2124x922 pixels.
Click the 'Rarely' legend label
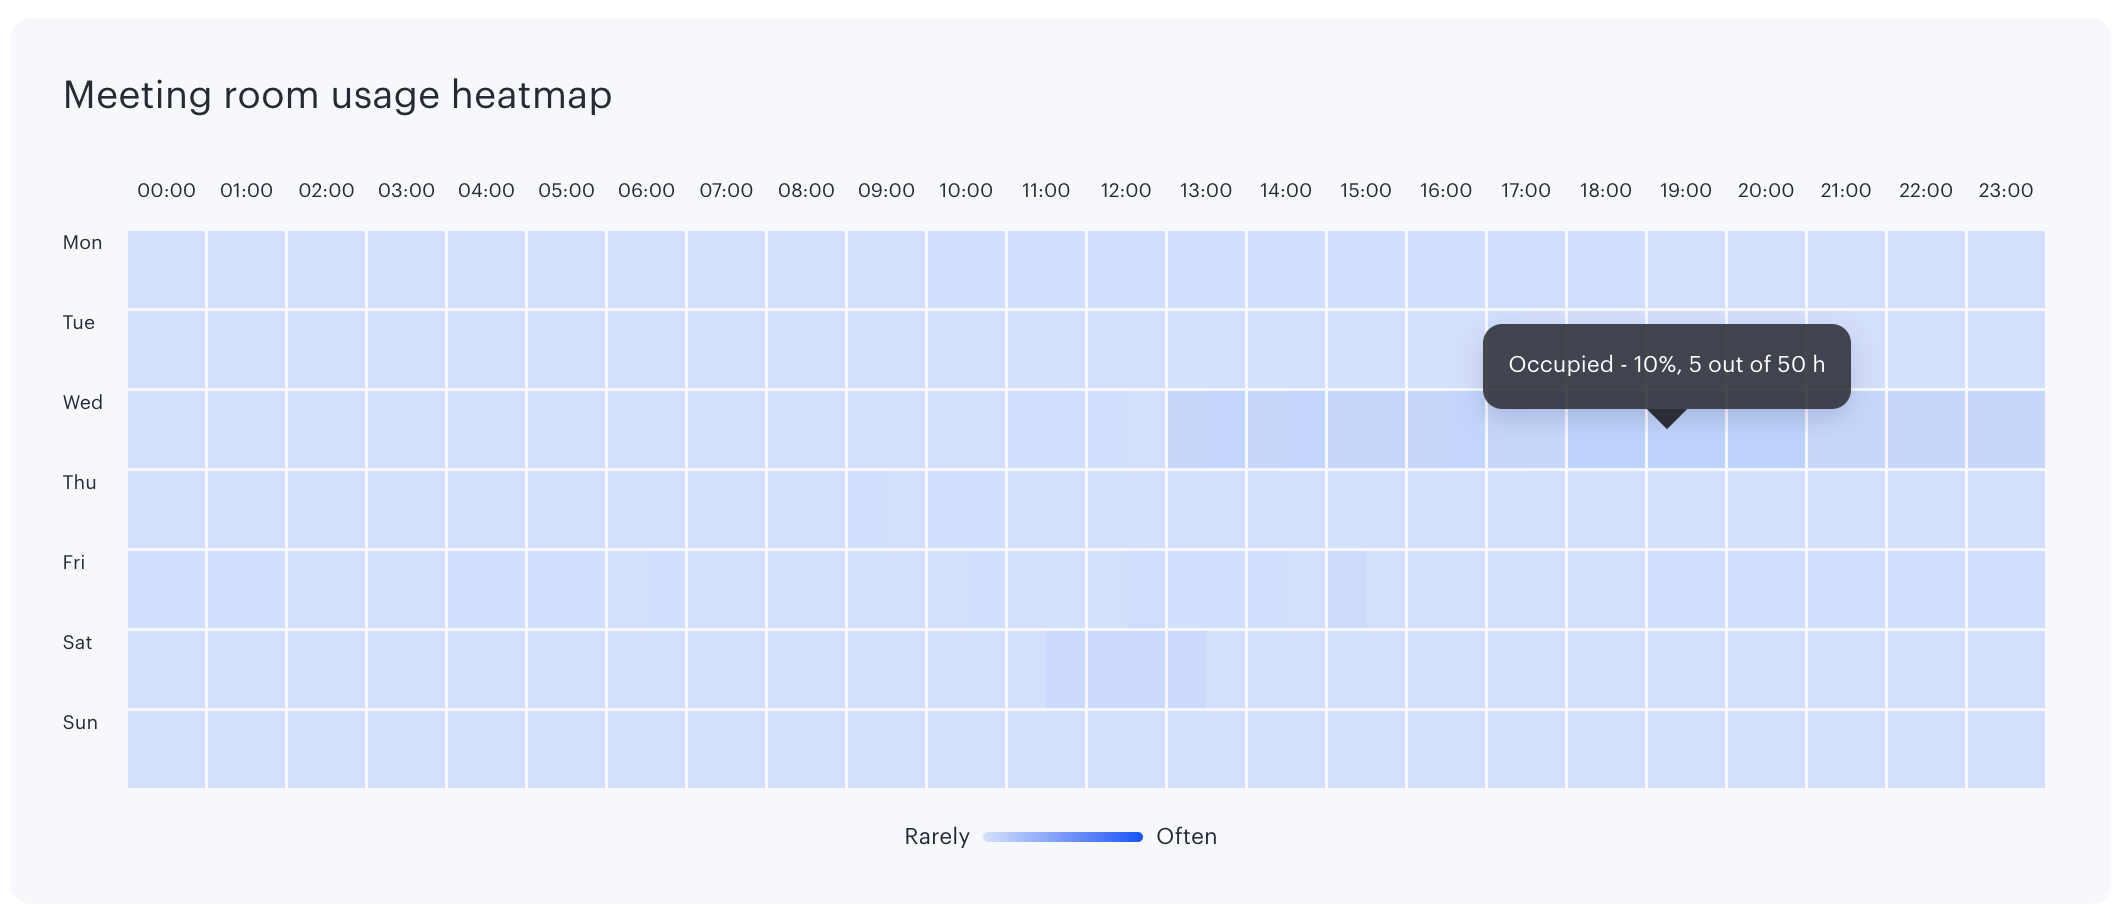[x=937, y=837]
